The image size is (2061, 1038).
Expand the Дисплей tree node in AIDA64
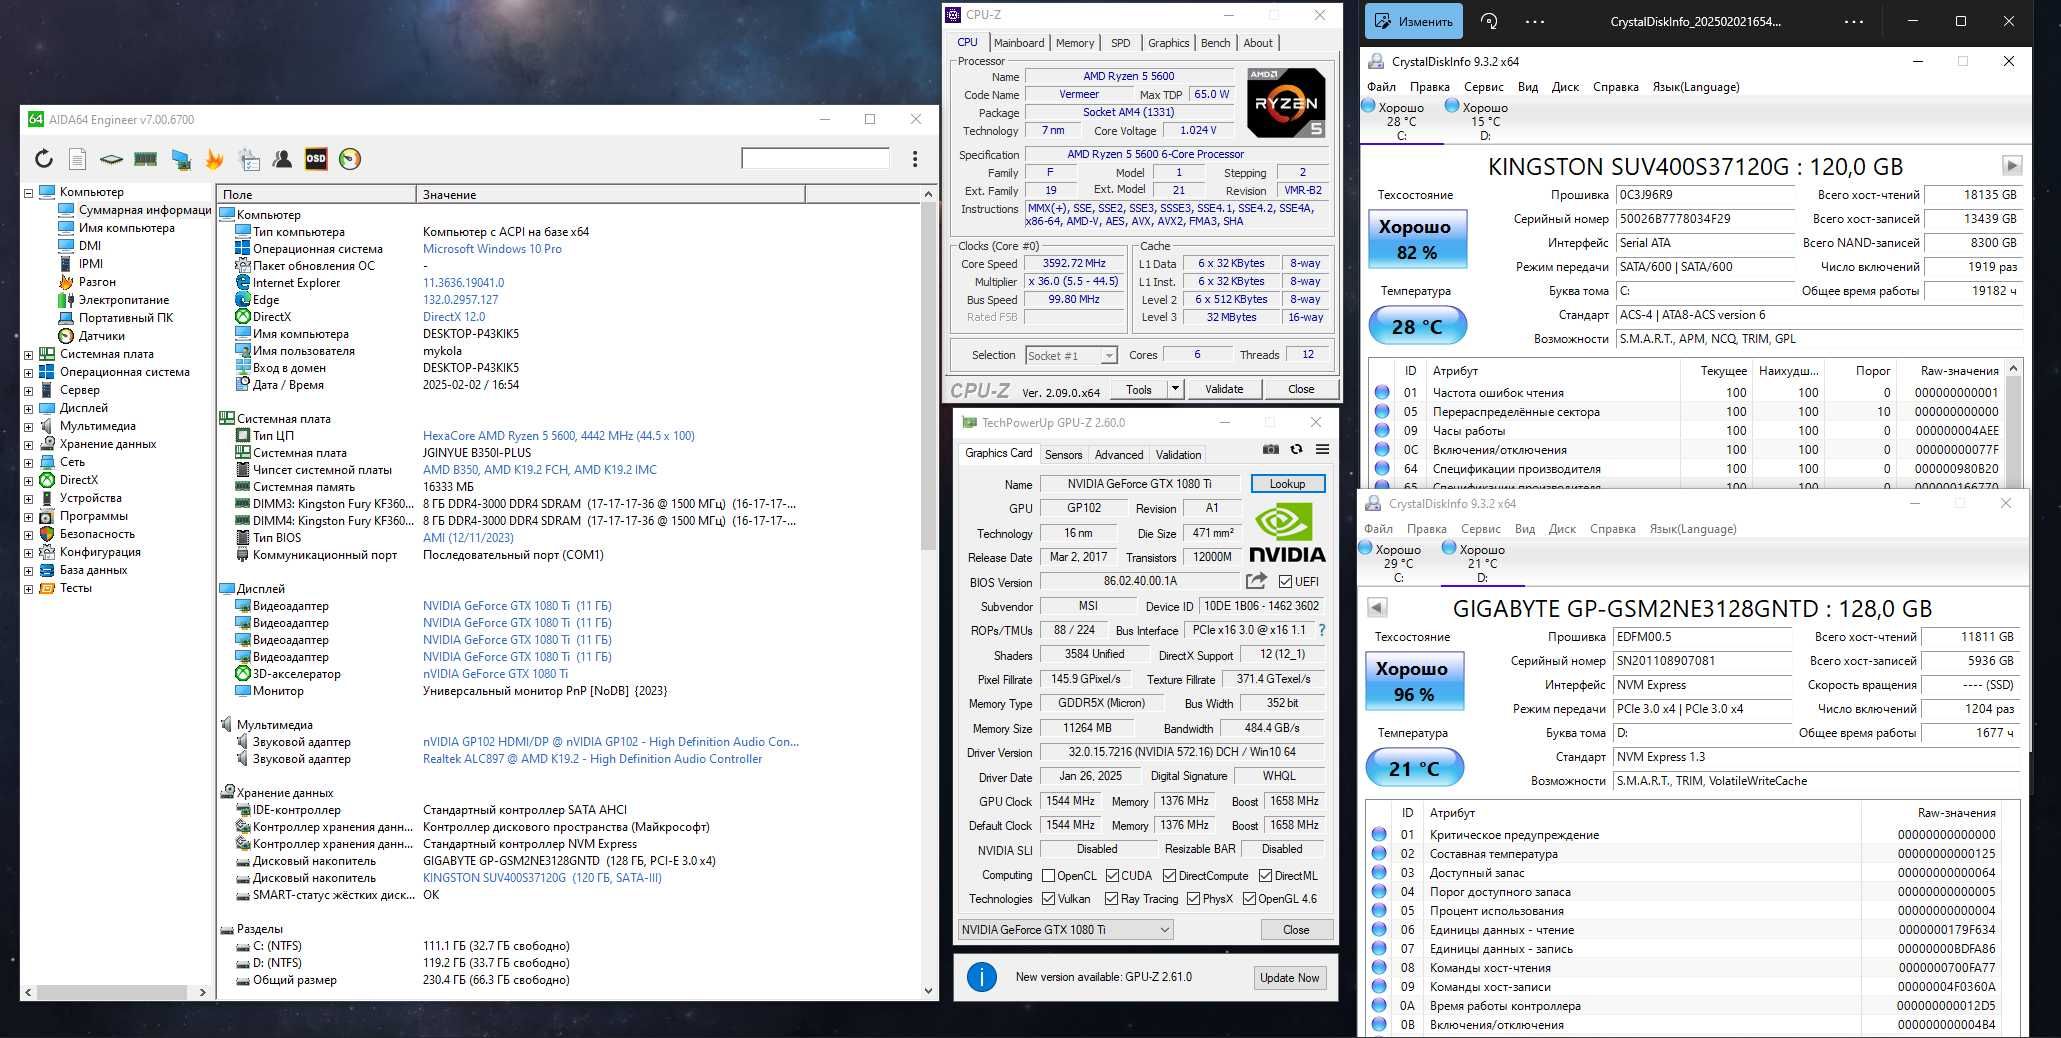(x=28, y=408)
